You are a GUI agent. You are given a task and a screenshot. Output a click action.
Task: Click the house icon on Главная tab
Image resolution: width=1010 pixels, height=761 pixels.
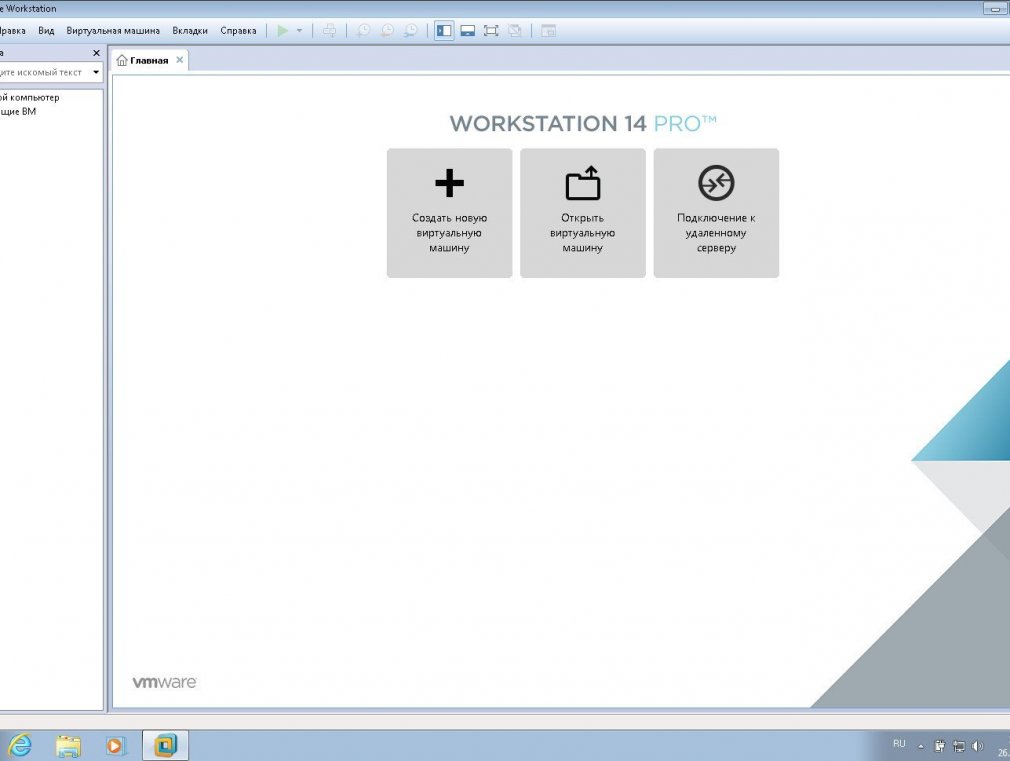point(122,60)
